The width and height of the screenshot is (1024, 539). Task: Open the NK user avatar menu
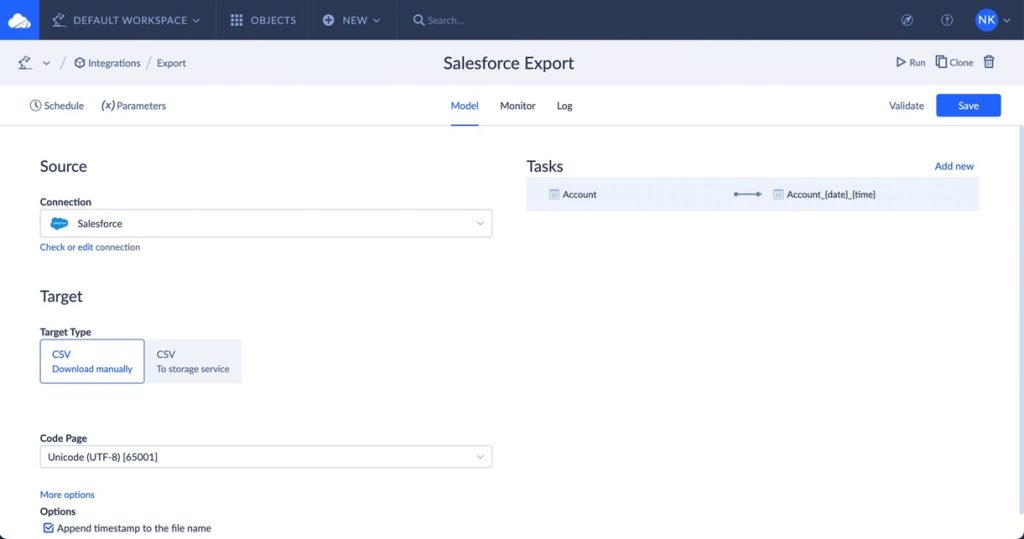pyautogui.click(x=986, y=20)
